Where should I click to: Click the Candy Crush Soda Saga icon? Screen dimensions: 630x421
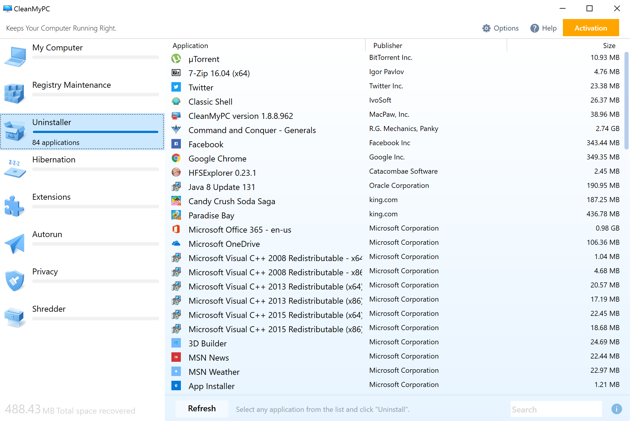pos(176,201)
